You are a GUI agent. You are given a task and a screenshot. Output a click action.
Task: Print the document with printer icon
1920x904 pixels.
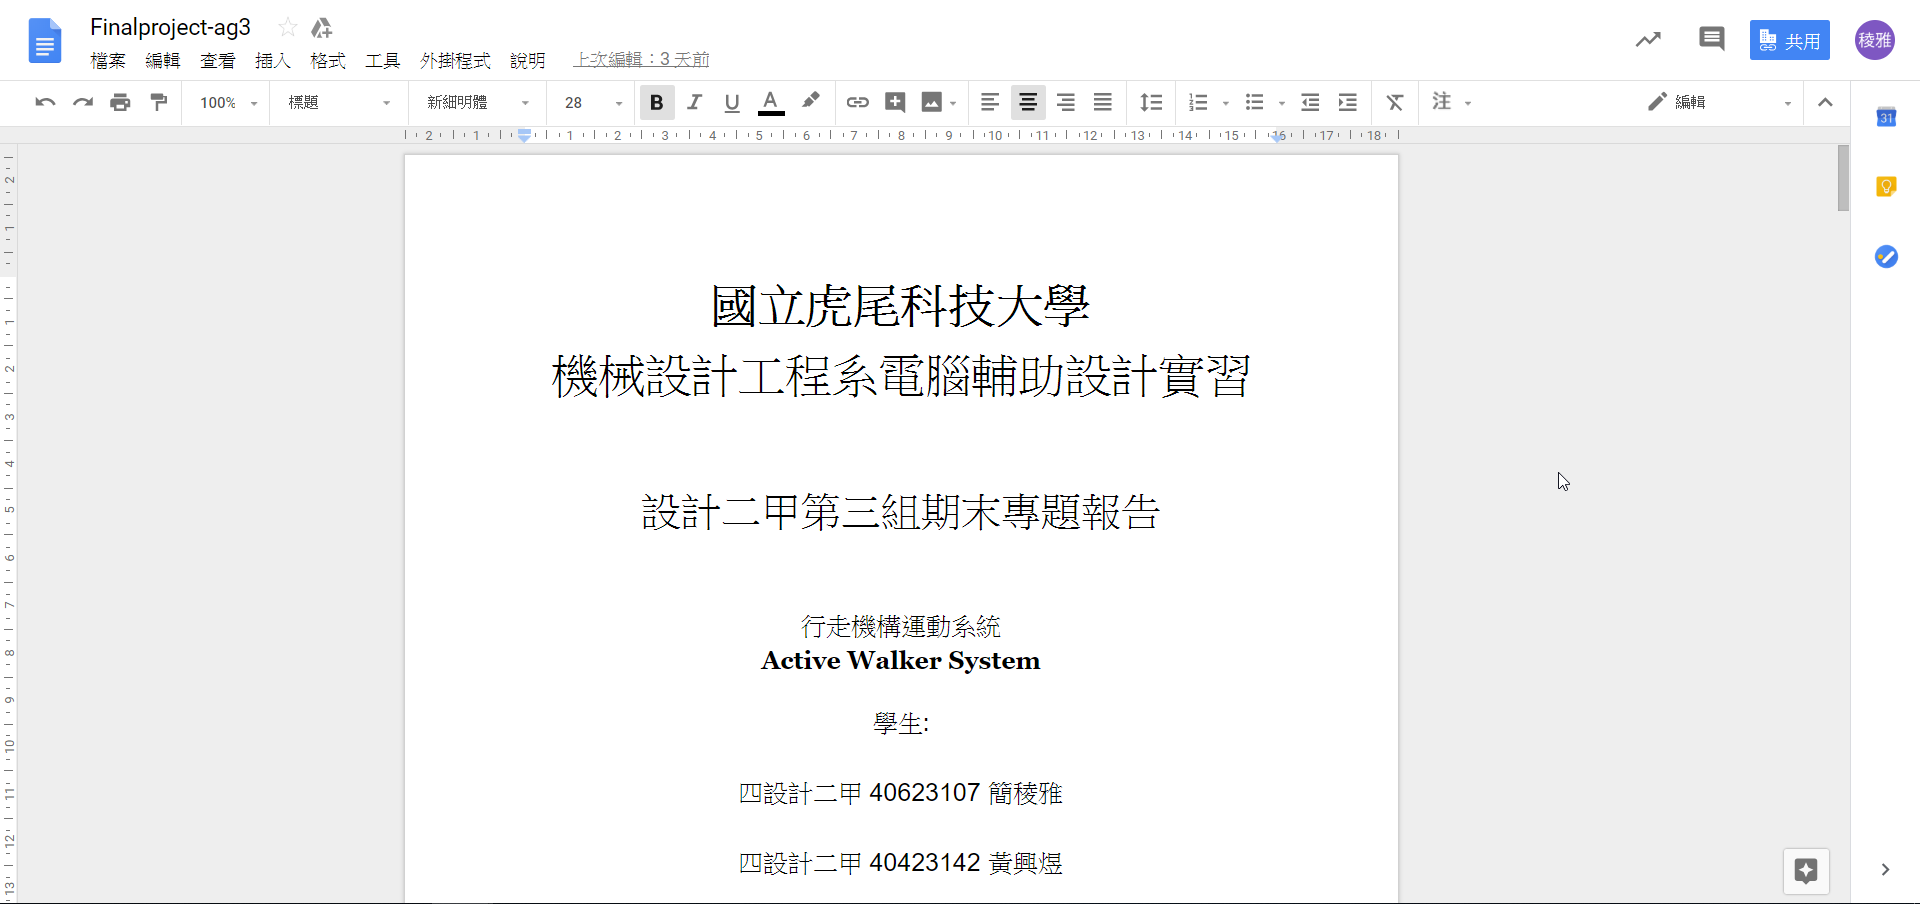120,102
